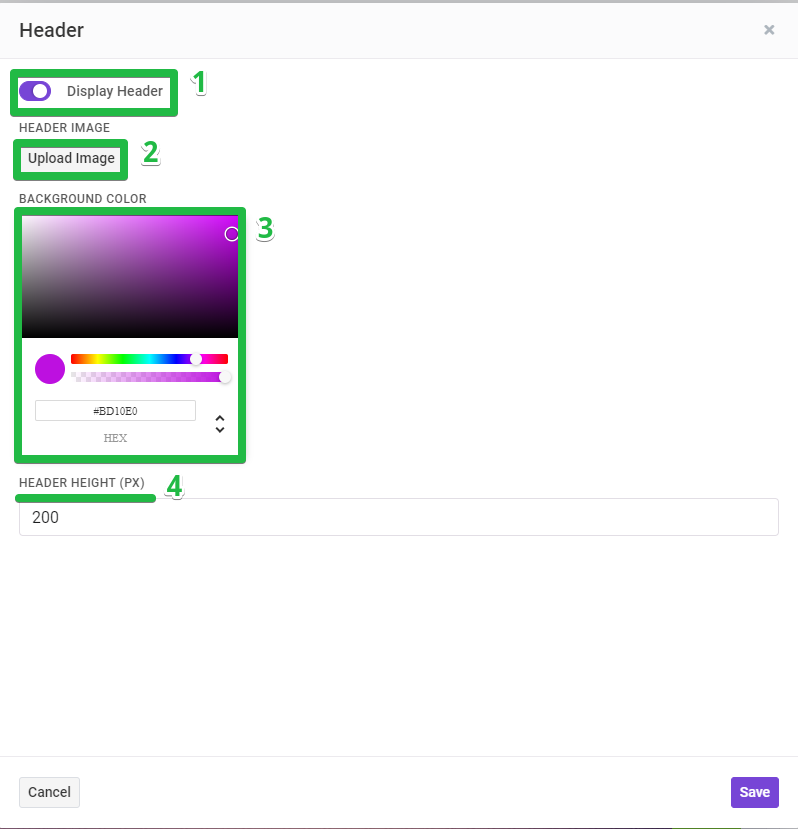798x829 pixels.
Task: Click the HEX label under the color input
Action: point(115,438)
